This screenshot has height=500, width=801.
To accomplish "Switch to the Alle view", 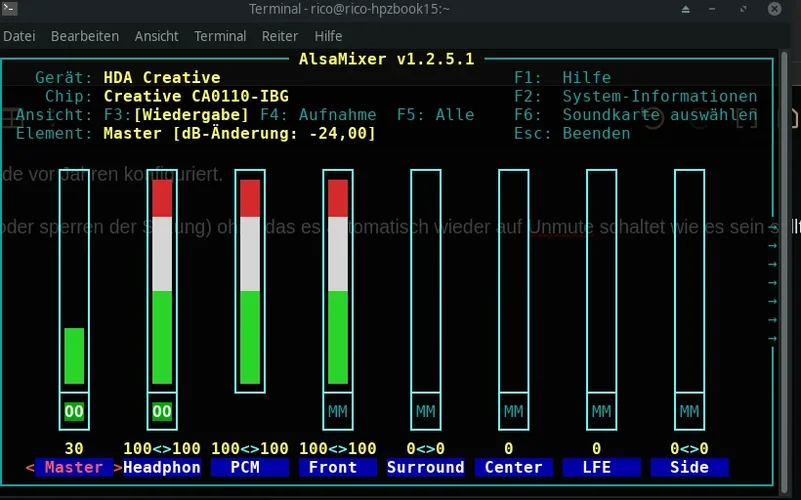I will tap(436, 115).
